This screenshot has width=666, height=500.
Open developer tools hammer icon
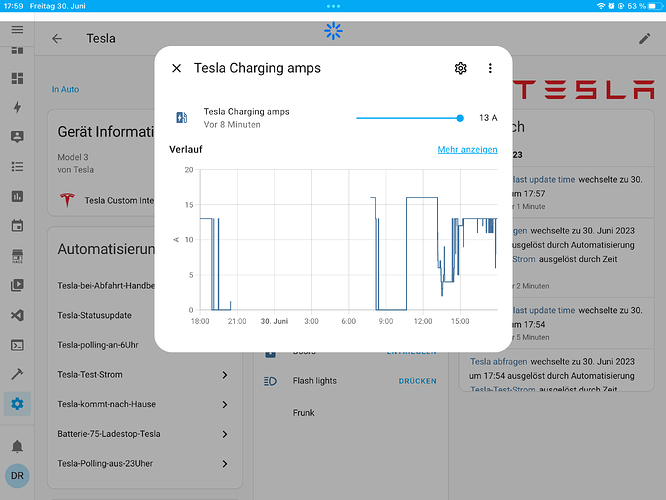(17, 374)
